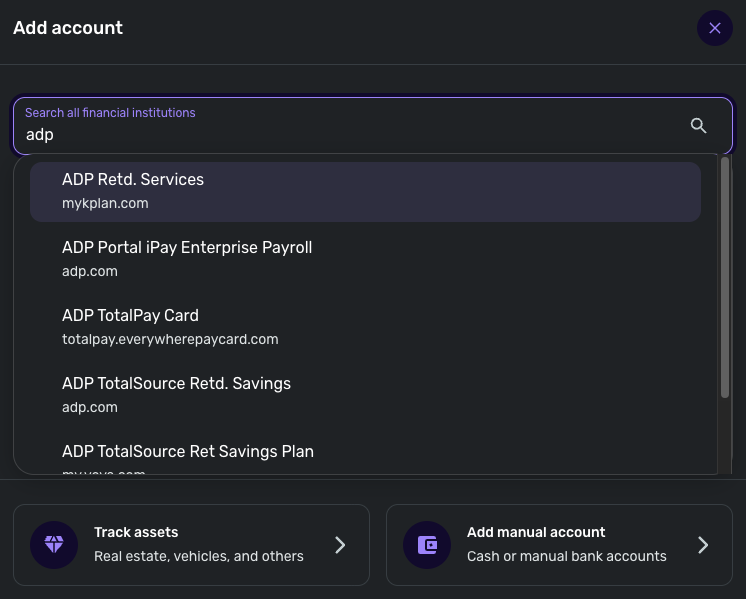Viewport: 746px width, 599px height.
Task: Click the wallet icon for manual account
Action: [x=427, y=545]
